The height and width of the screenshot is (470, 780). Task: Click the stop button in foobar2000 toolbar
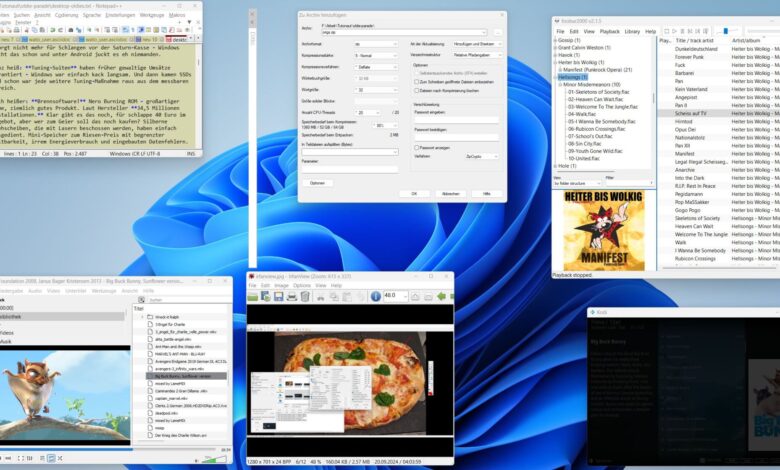pyautogui.click(x=667, y=31)
